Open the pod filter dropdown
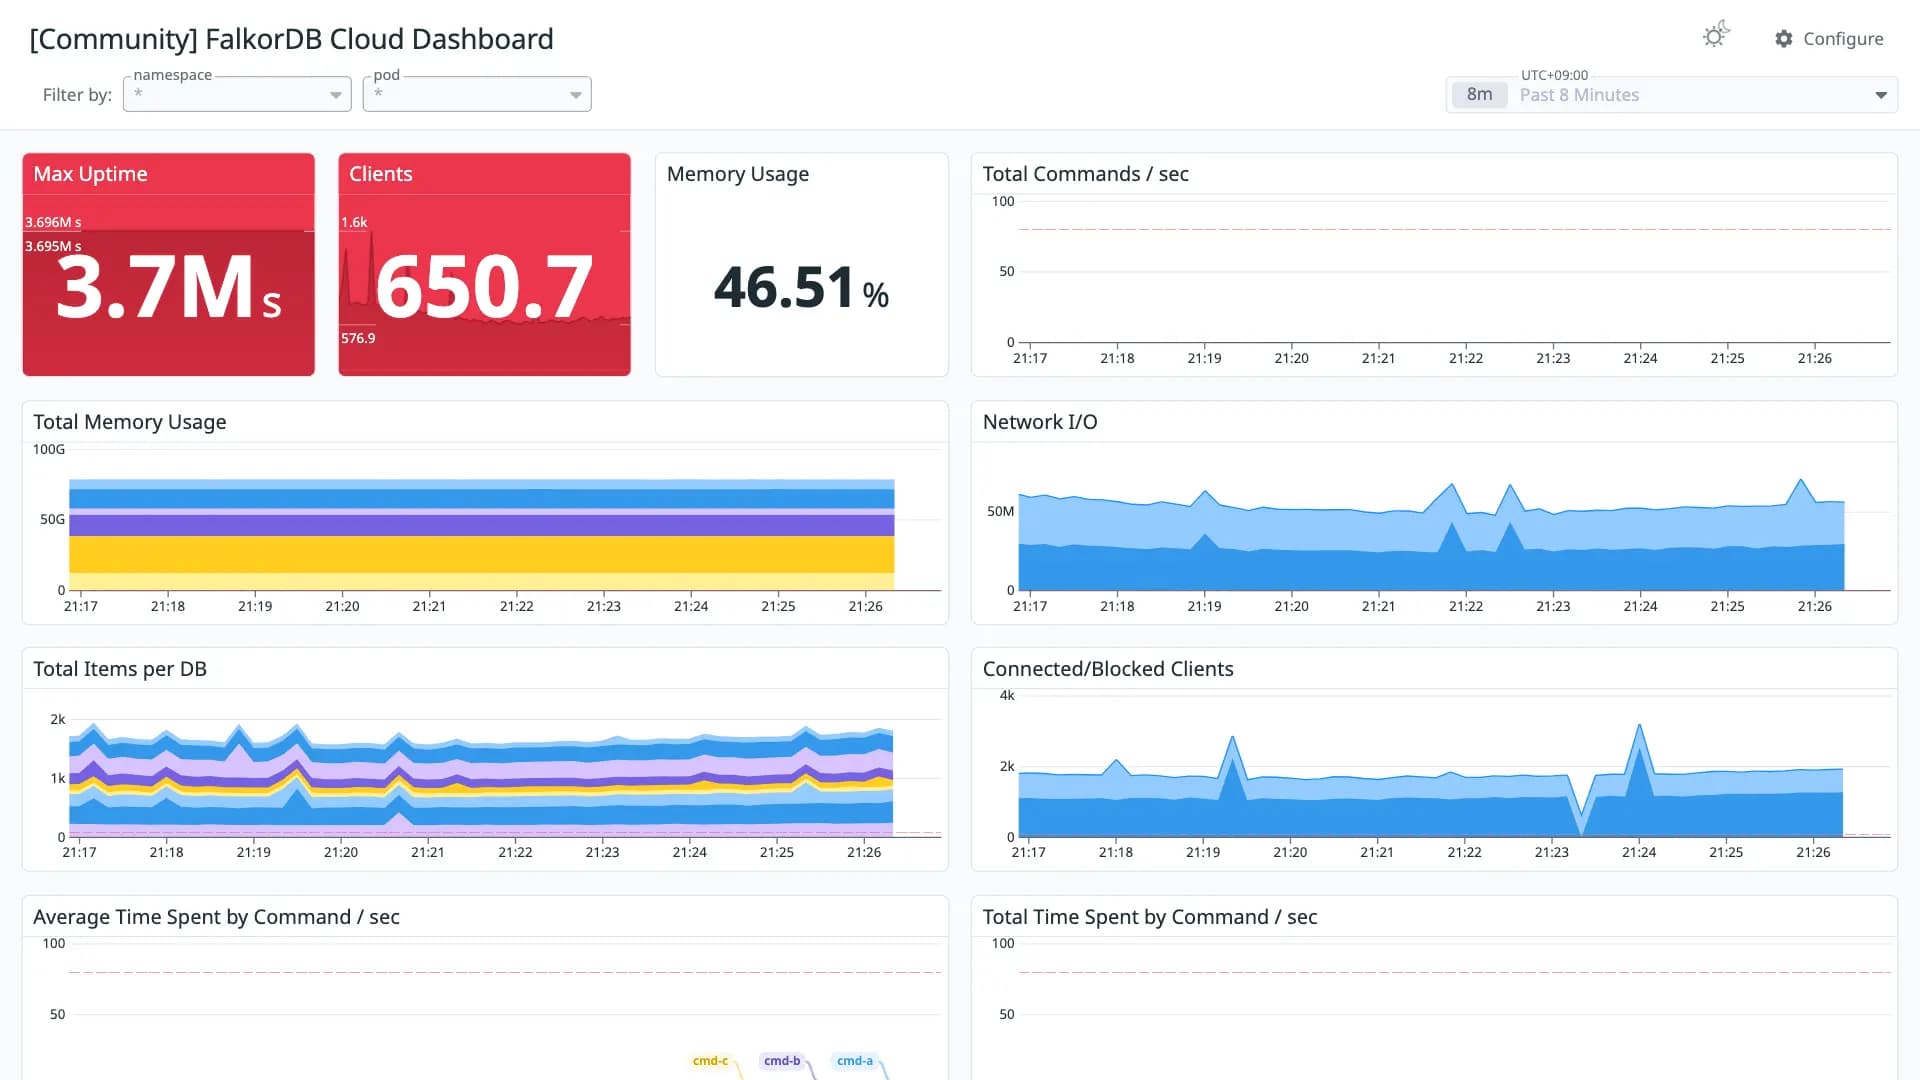Viewport: 1920px width, 1080px height. pos(477,94)
